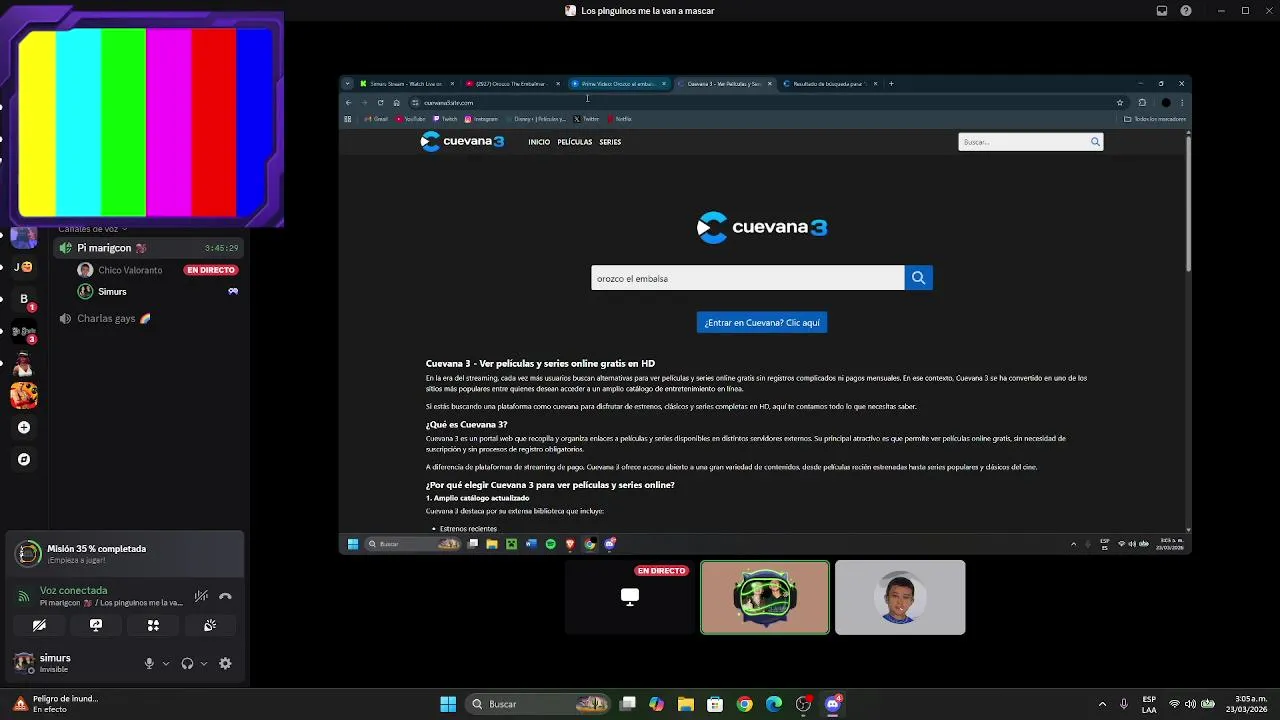Open new tab plus in streamed browser
The height and width of the screenshot is (720, 1280).
click(x=891, y=84)
